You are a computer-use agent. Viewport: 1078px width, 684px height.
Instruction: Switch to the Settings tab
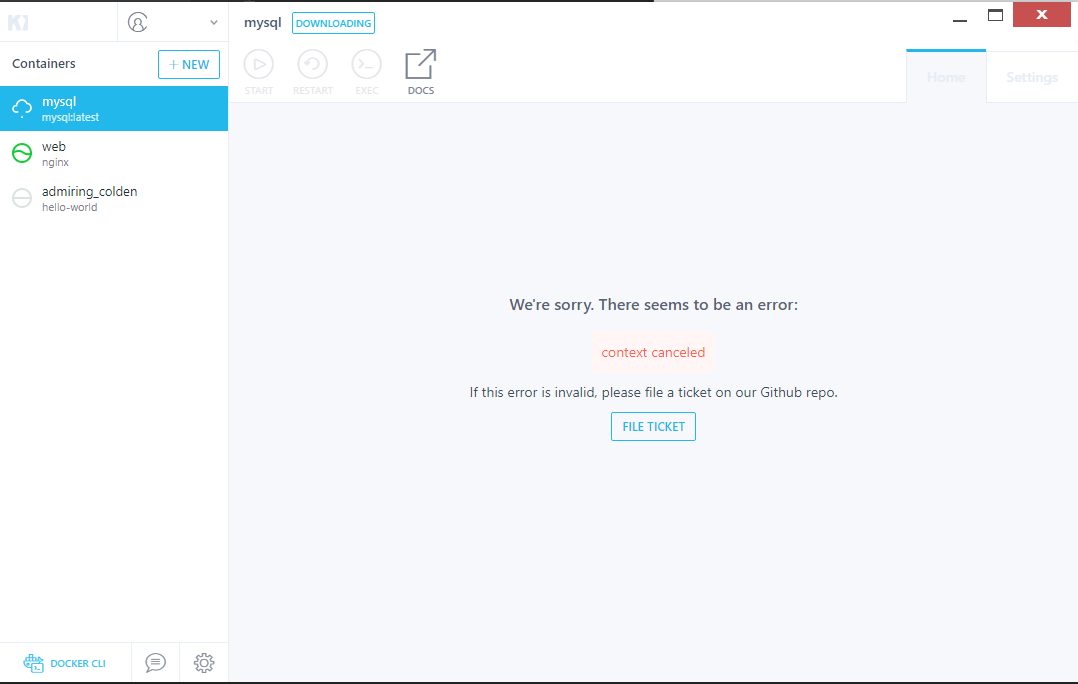pos(1032,77)
